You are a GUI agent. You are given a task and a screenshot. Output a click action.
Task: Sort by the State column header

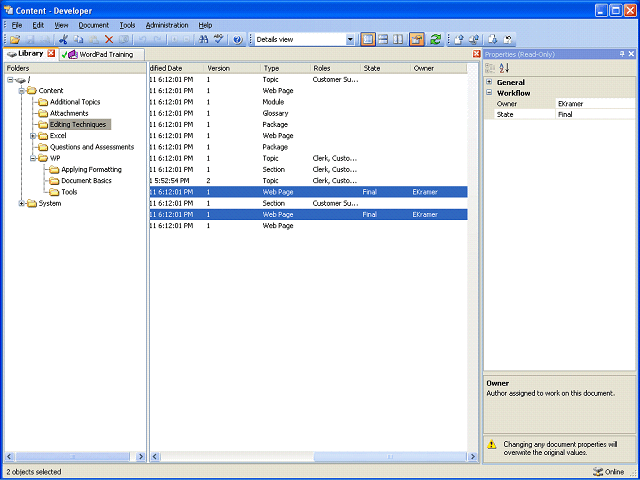coord(385,68)
